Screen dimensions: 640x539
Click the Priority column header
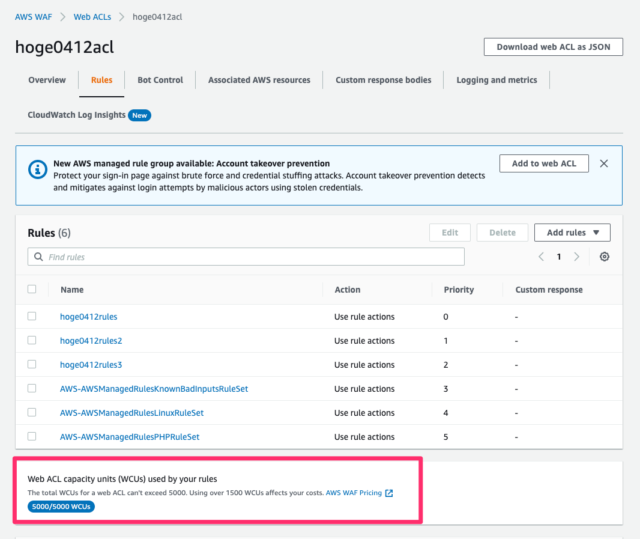459,290
